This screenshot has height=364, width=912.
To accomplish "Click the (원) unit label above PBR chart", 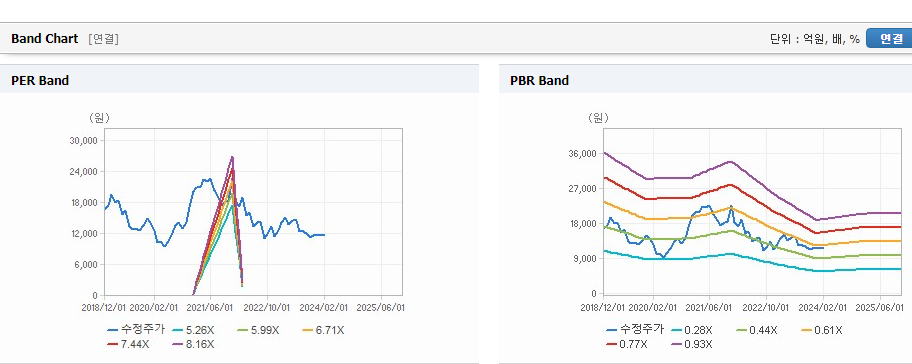I will 598,118.
